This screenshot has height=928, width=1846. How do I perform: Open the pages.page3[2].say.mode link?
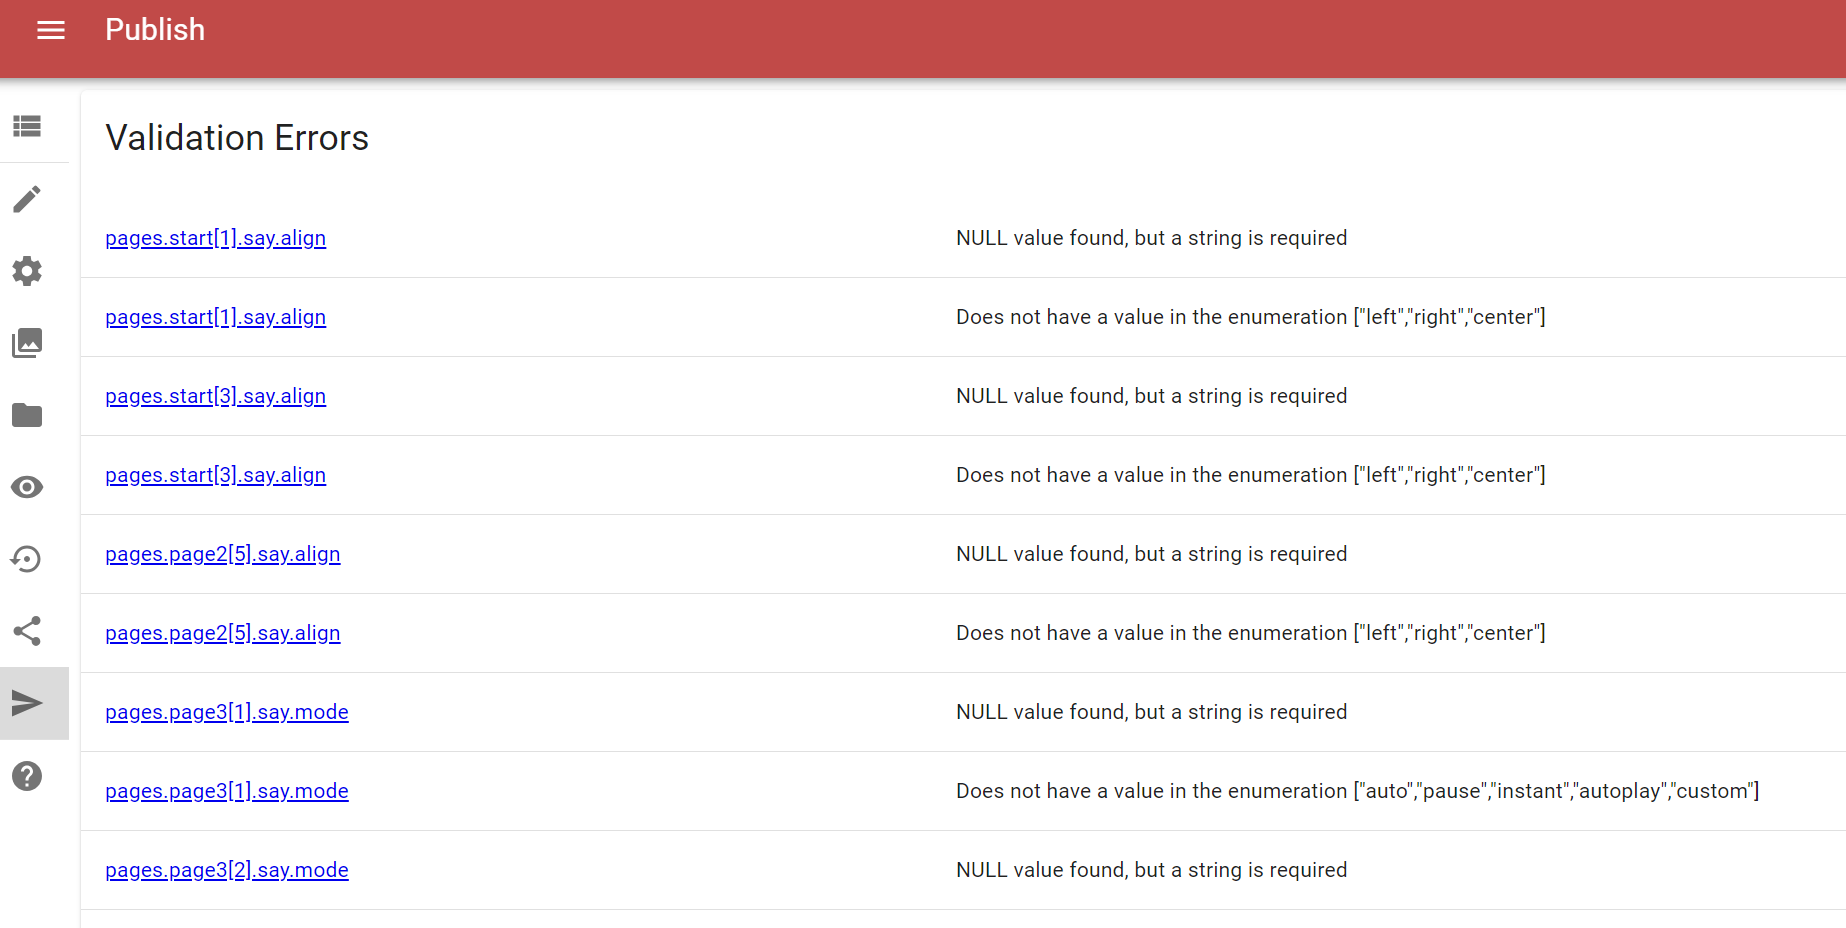click(x=227, y=870)
